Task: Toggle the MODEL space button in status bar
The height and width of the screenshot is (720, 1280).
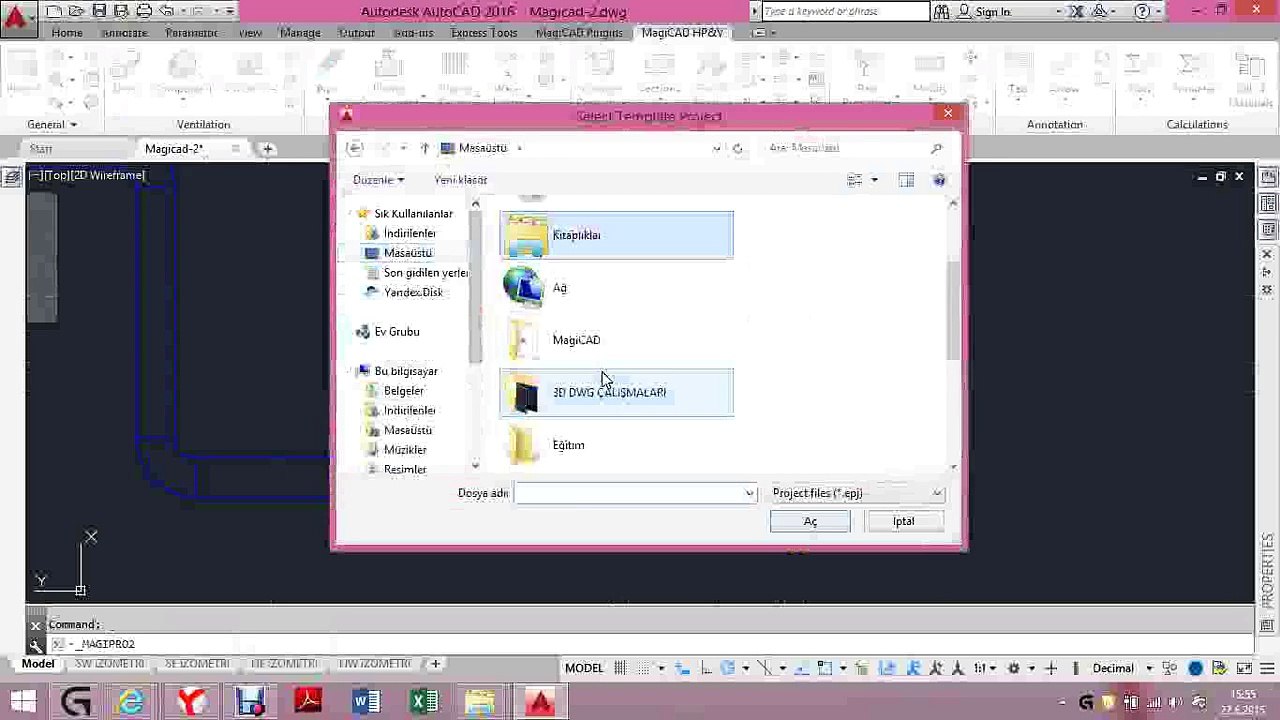Action: pyautogui.click(x=584, y=668)
